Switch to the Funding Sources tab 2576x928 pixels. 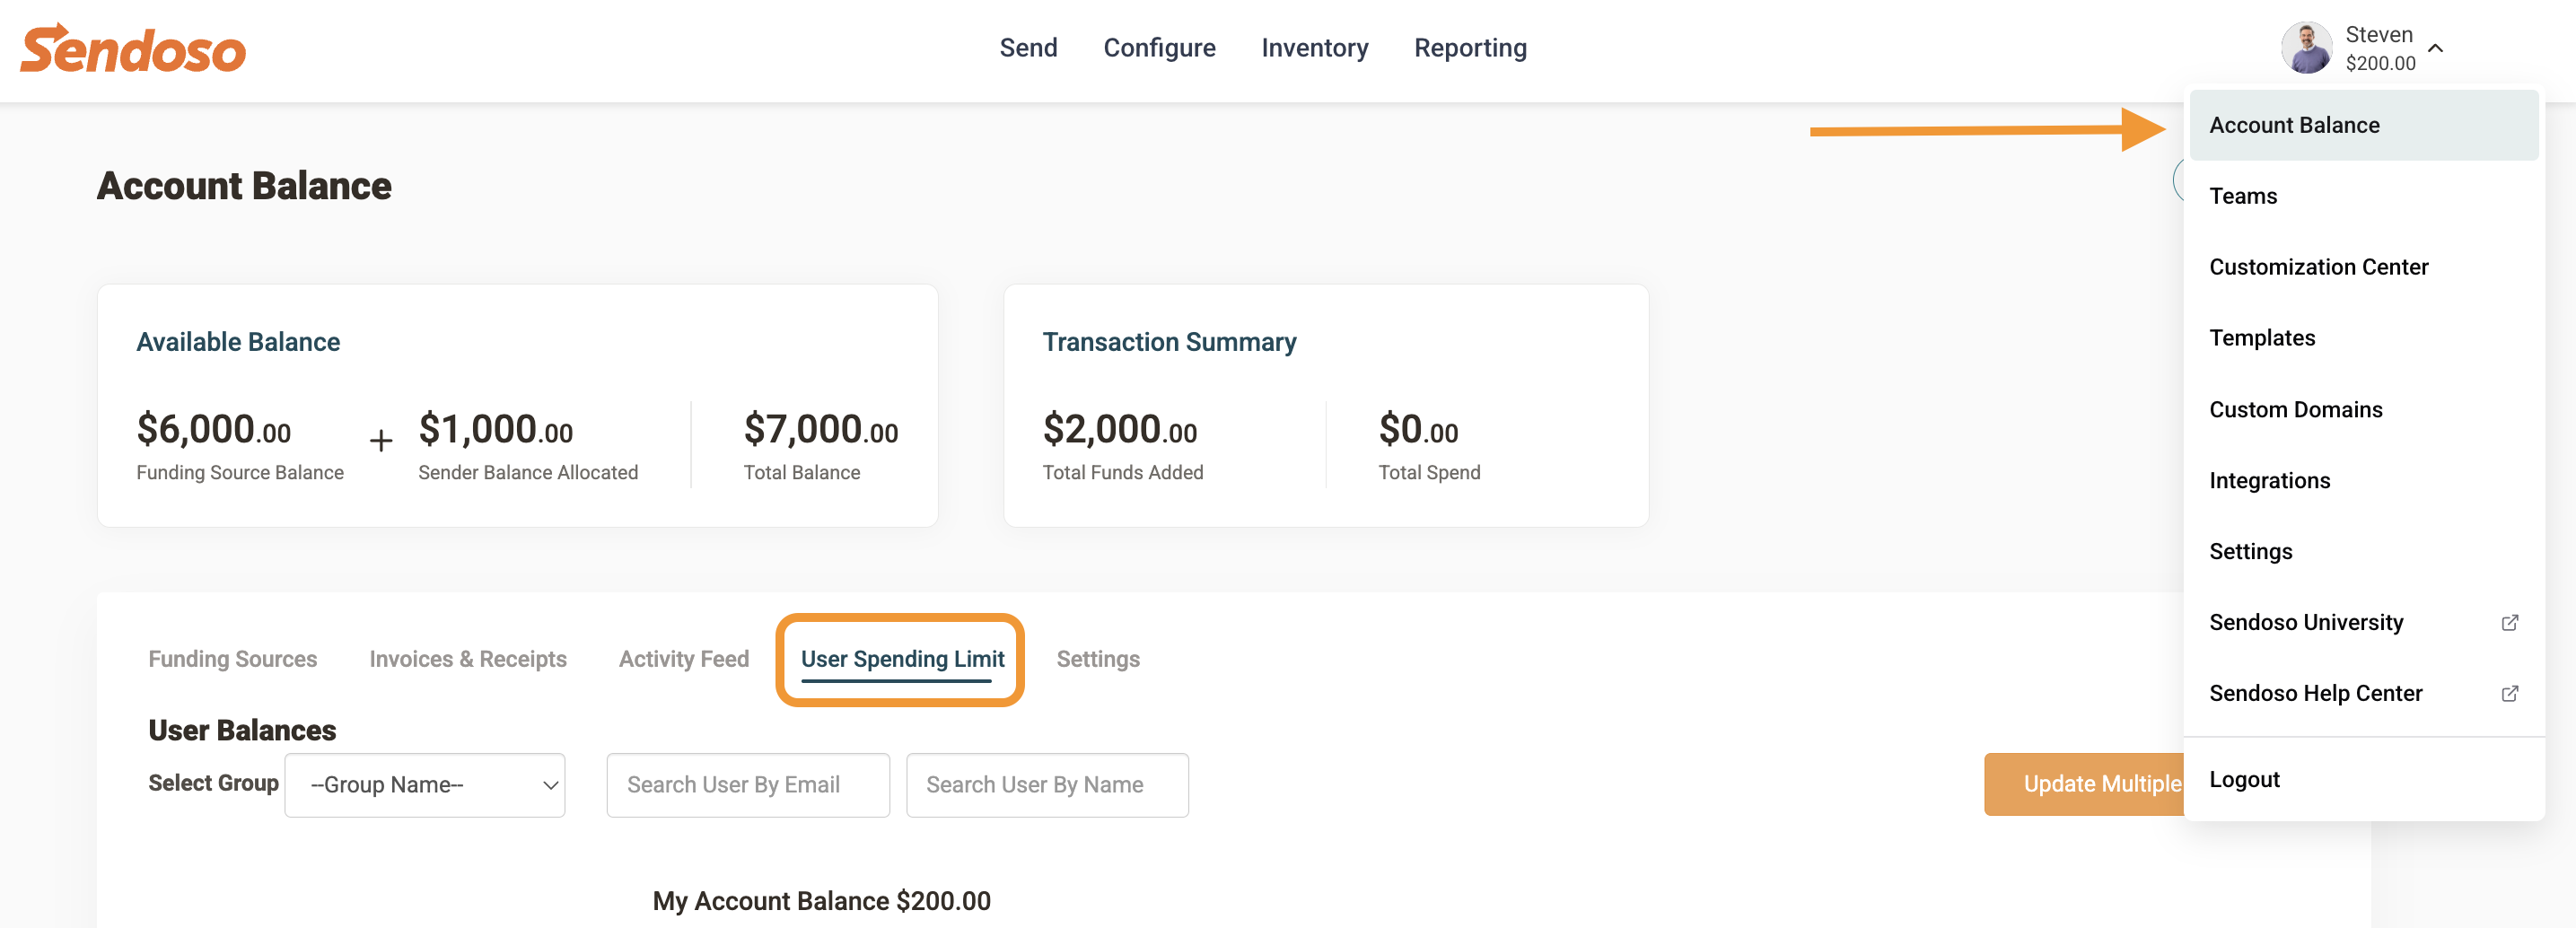pyautogui.click(x=233, y=659)
